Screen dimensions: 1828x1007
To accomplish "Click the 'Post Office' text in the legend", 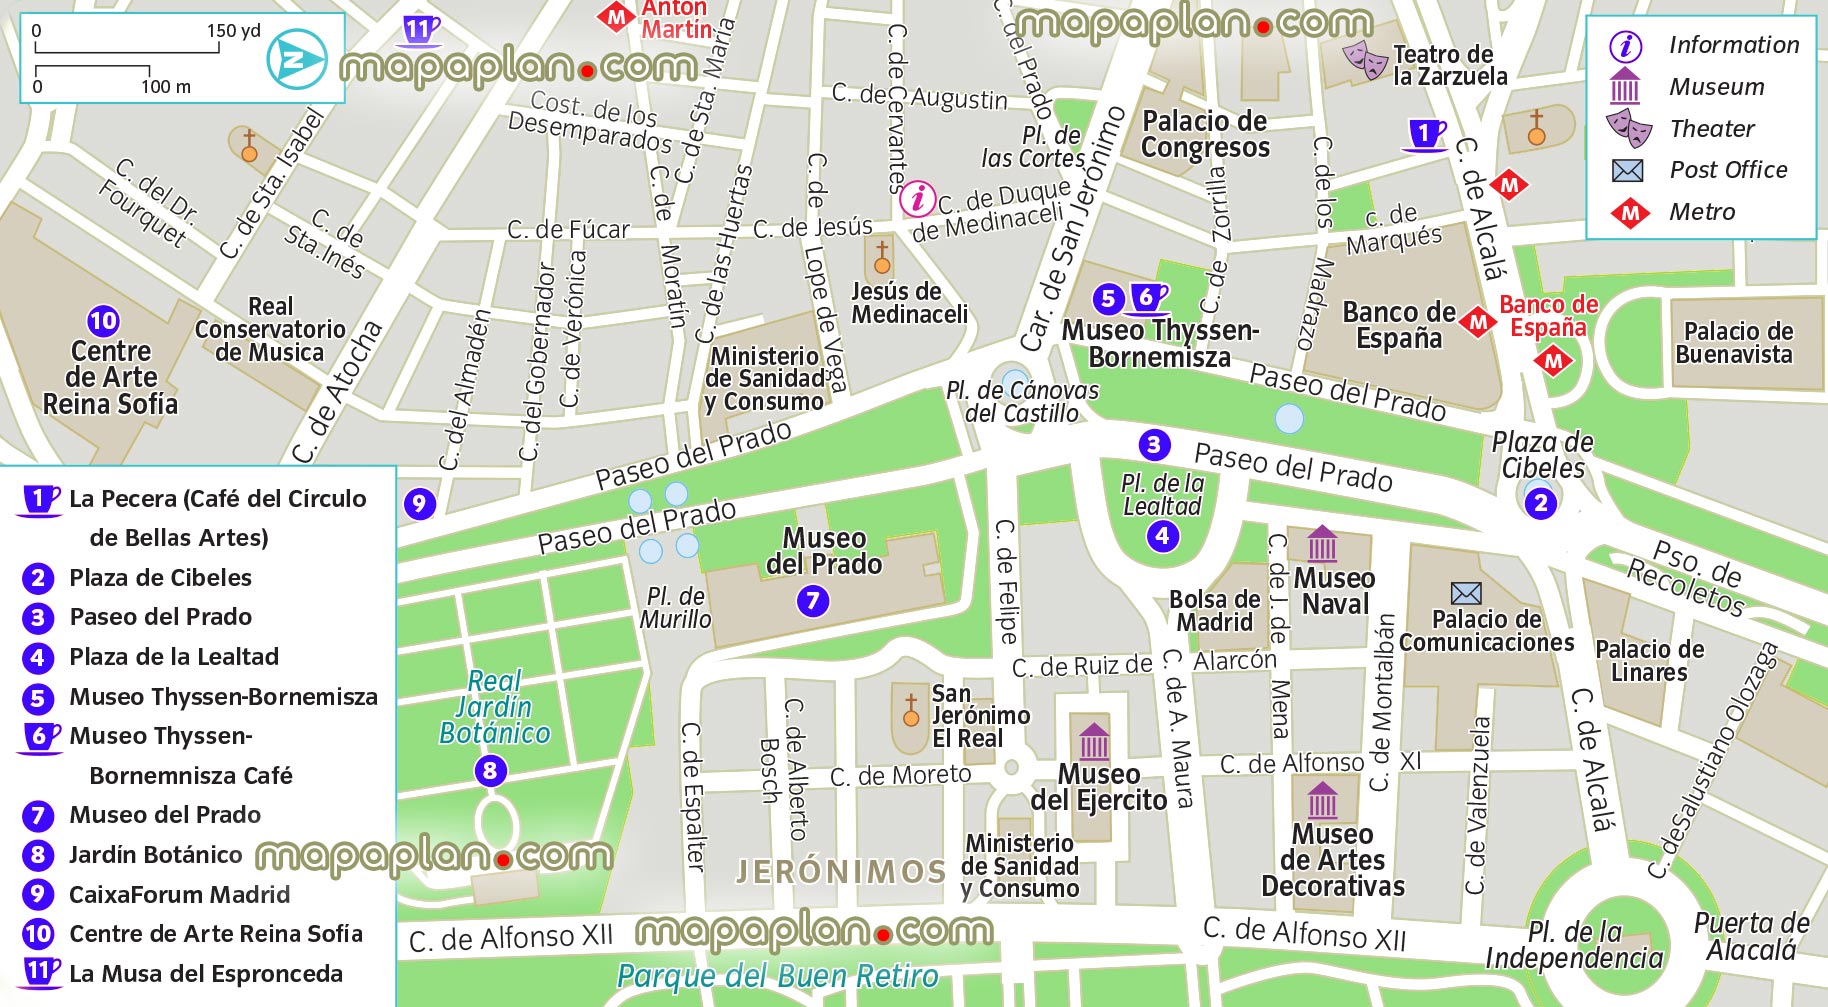I will pyautogui.click(x=1729, y=170).
